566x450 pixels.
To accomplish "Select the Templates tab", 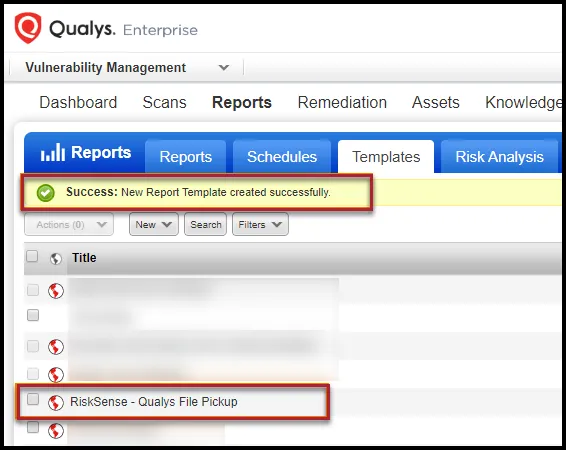I will 386,157.
